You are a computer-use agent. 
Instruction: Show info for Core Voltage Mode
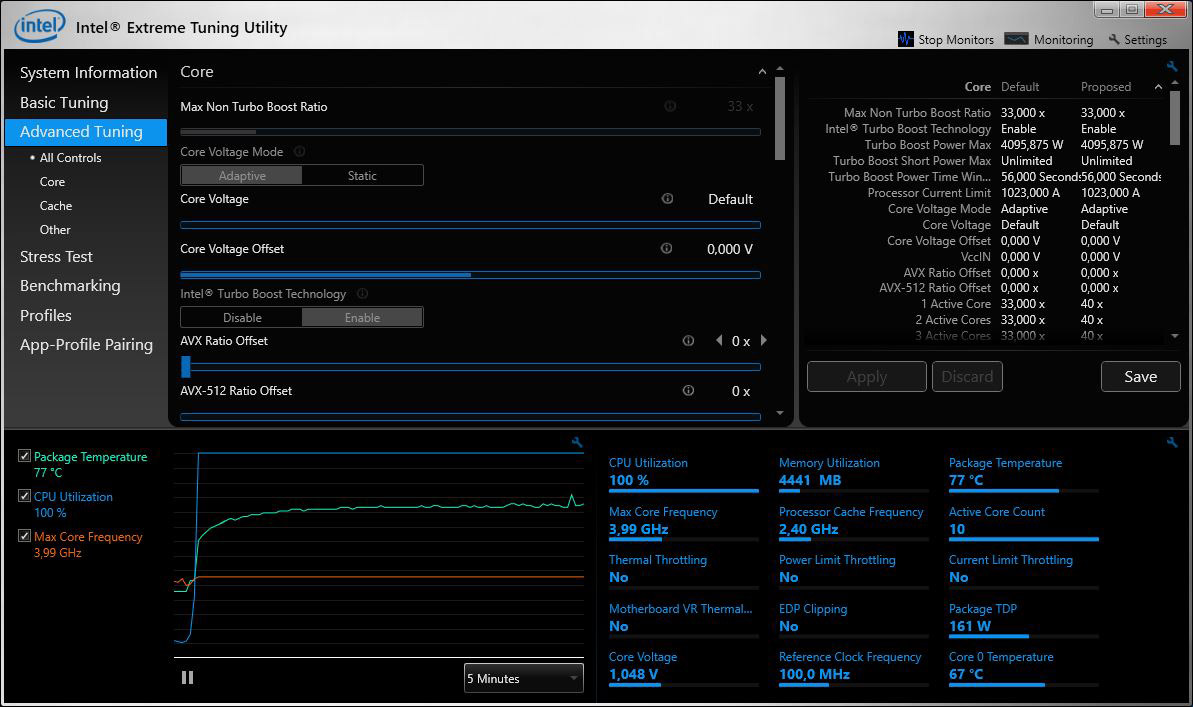(x=300, y=151)
